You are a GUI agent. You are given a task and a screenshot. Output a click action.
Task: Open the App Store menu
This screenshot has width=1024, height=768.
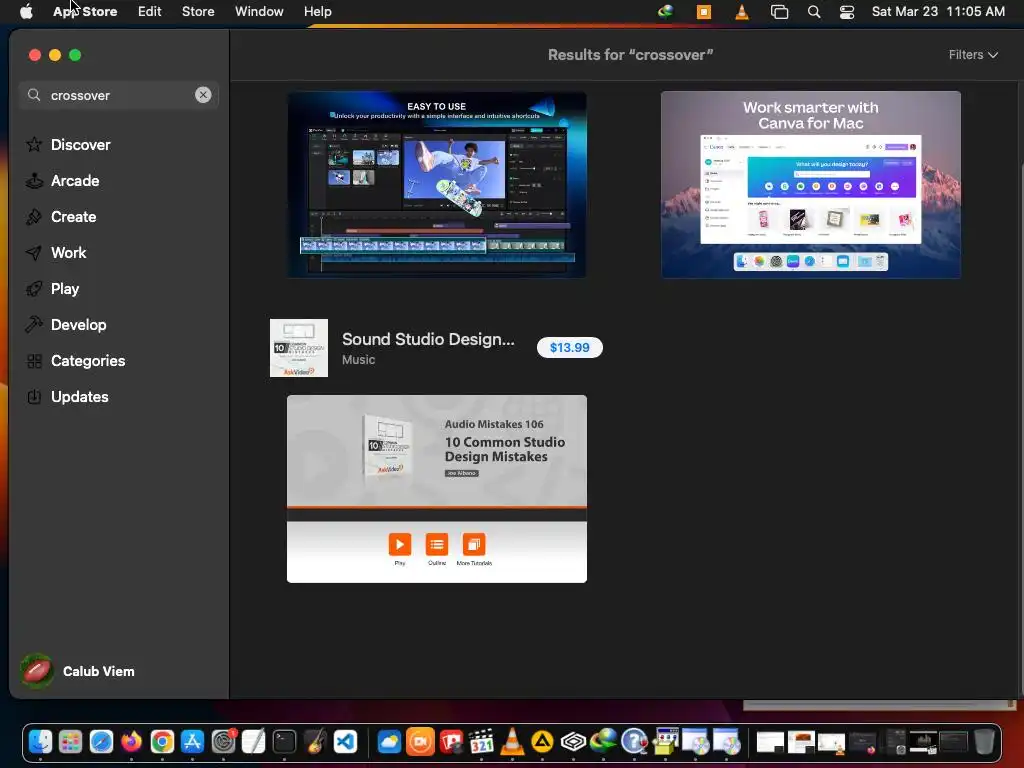point(86,12)
